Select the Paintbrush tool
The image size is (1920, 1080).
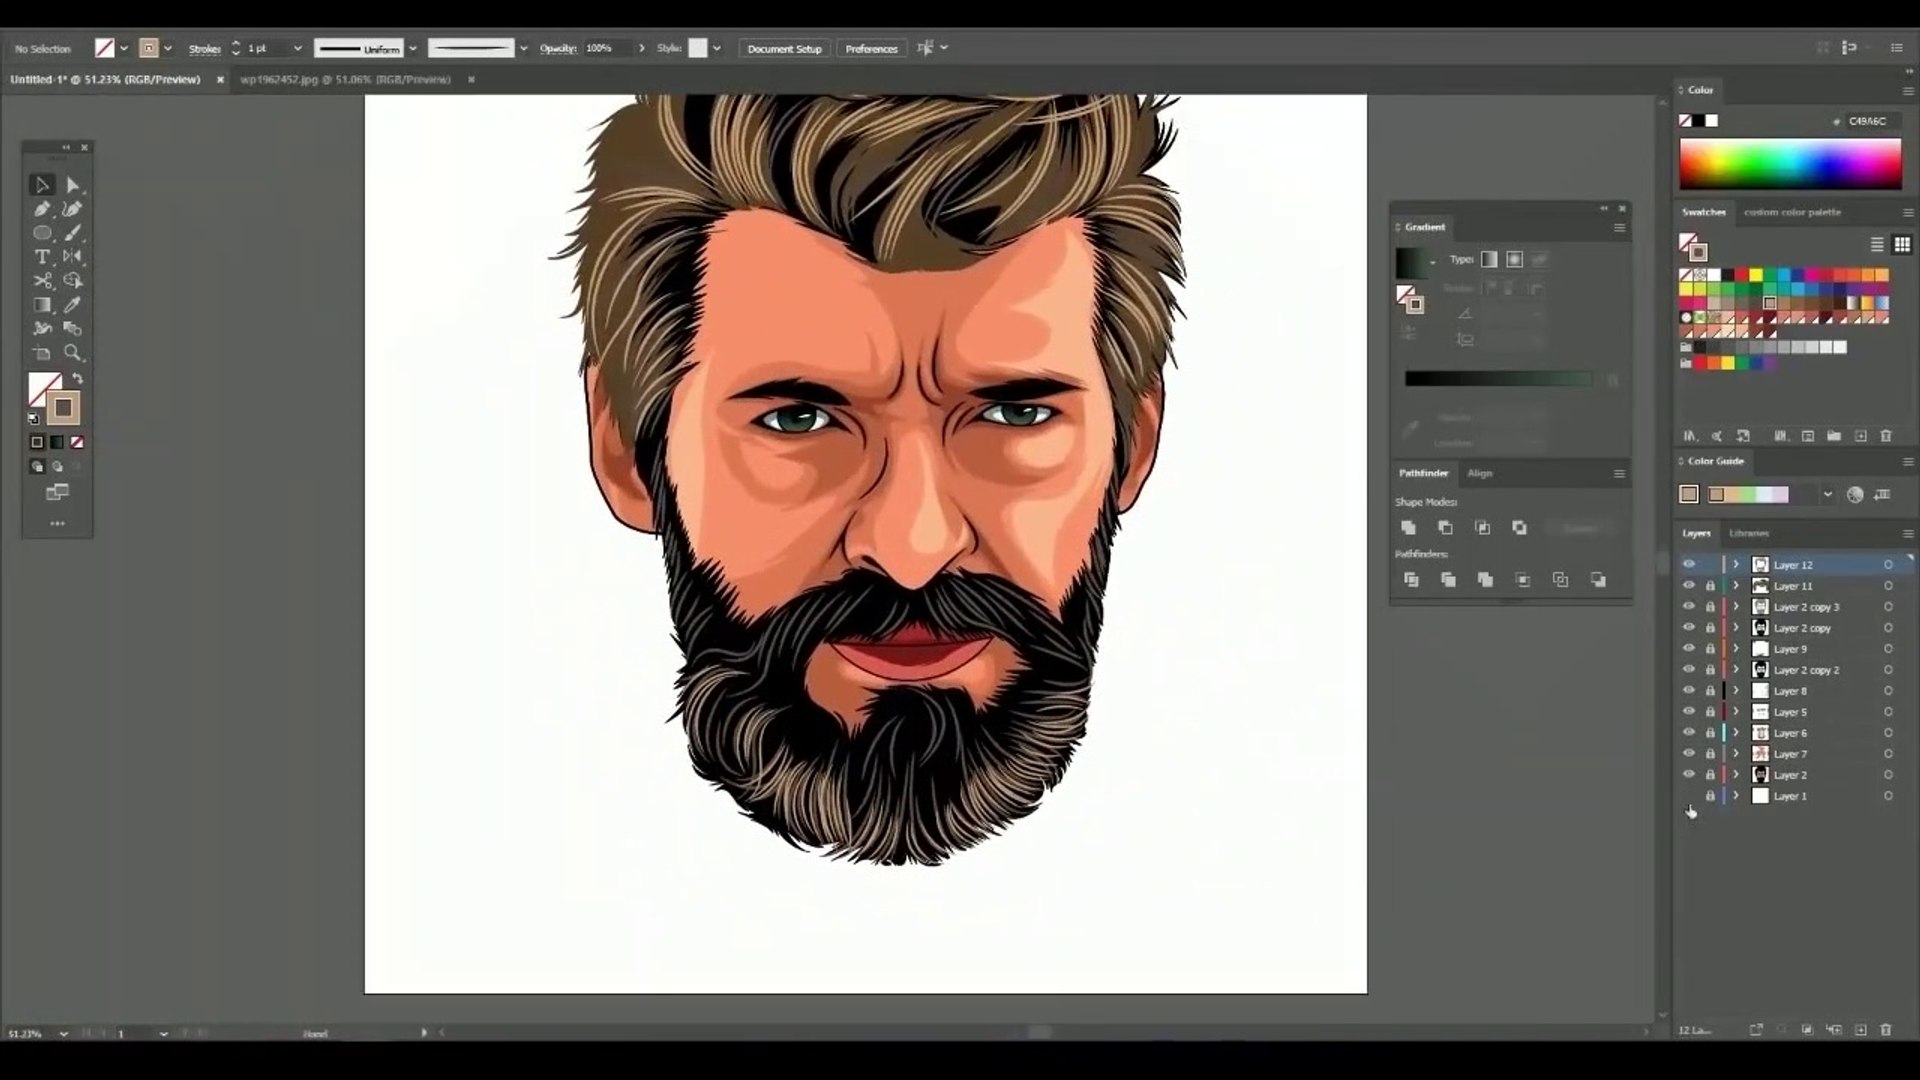coord(72,233)
